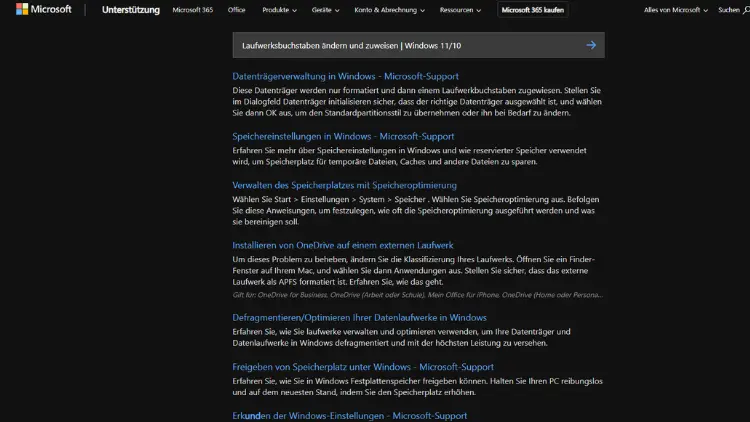Viewport: 750px width, 422px height.
Task: Open Speichereinstellungen in Windows result
Action: point(343,136)
